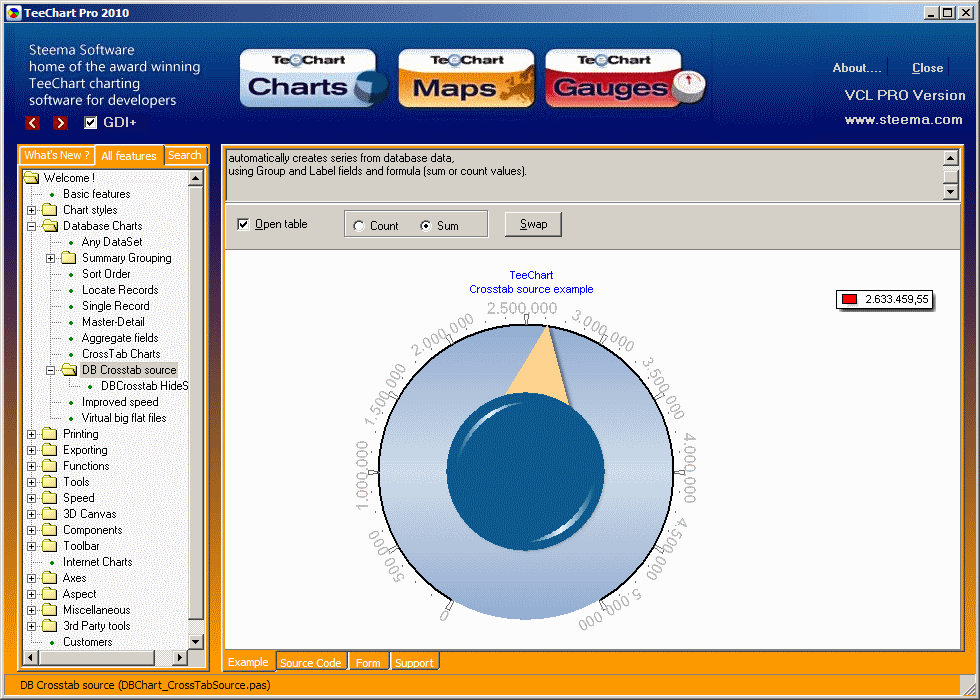Select Internet Charts tree item
This screenshot has width=980, height=700.
coord(98,562)
